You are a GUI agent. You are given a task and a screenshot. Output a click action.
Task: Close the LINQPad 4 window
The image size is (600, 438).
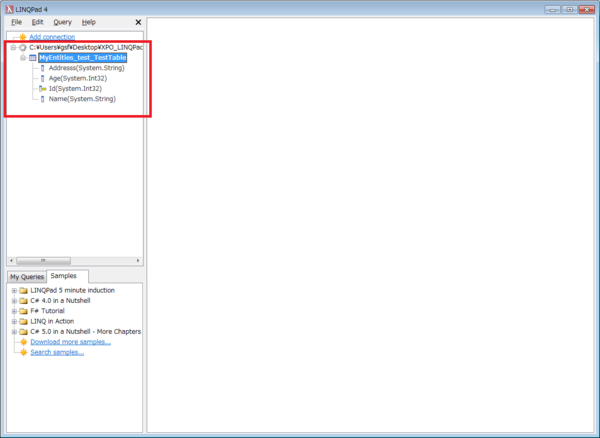click(x=587, y=10)
